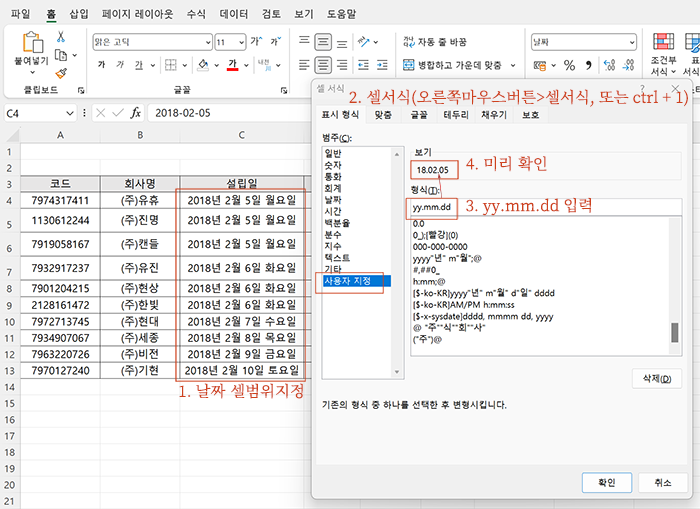Image resolution: width=700 pixels, height=509 pixels.
Task: Switch to 보호 tab in dialog
Action: click(530, 115)
